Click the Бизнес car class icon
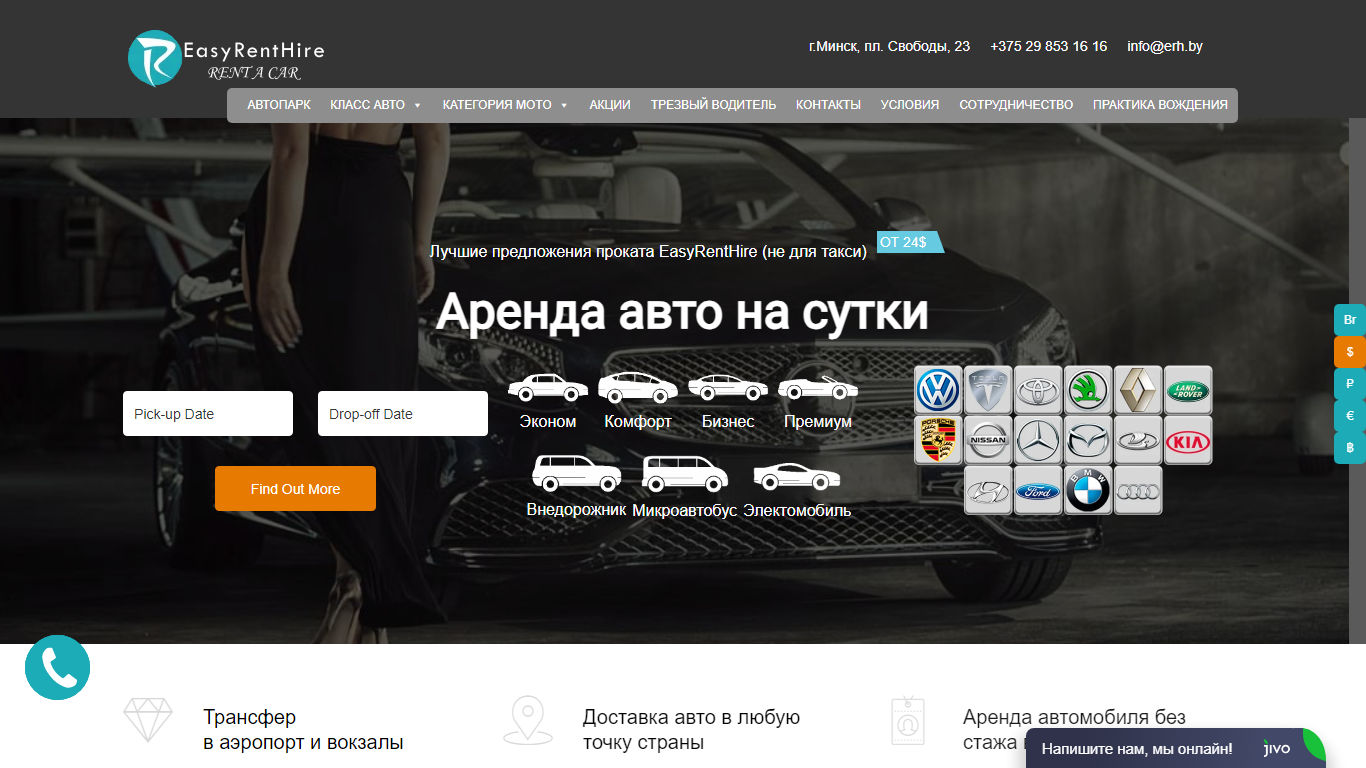Screen dimensions: 1366x768 (728, 387)
